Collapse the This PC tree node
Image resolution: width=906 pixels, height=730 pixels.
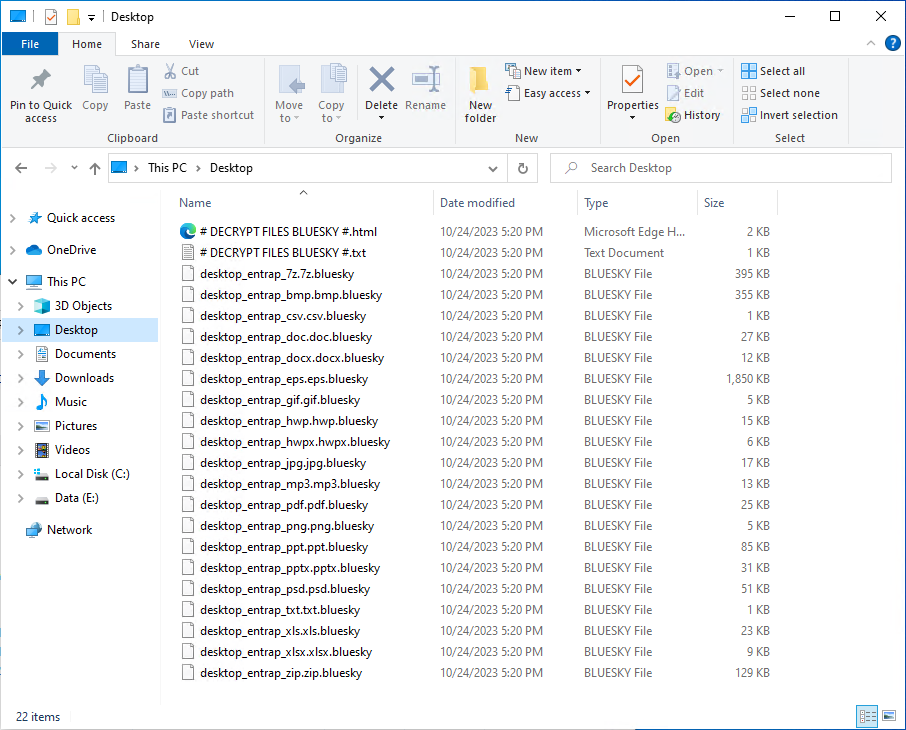(13, 281)
